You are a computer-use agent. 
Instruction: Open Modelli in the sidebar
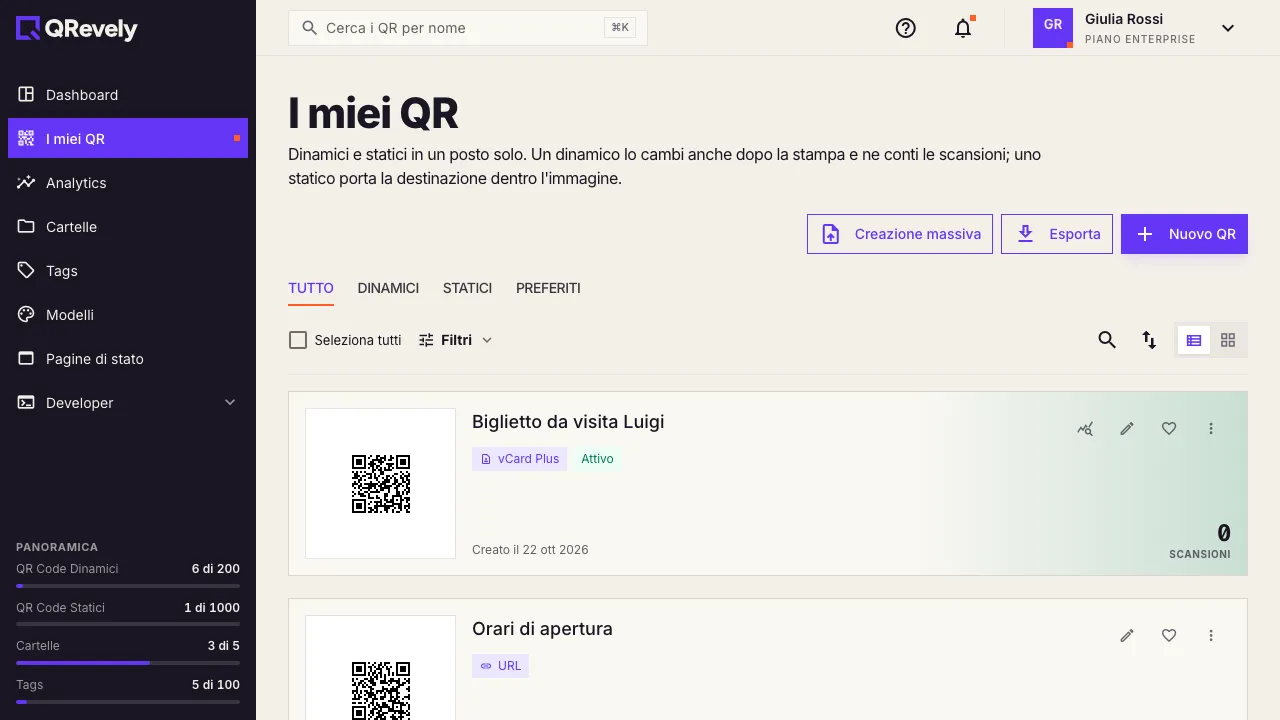point(128,315)
